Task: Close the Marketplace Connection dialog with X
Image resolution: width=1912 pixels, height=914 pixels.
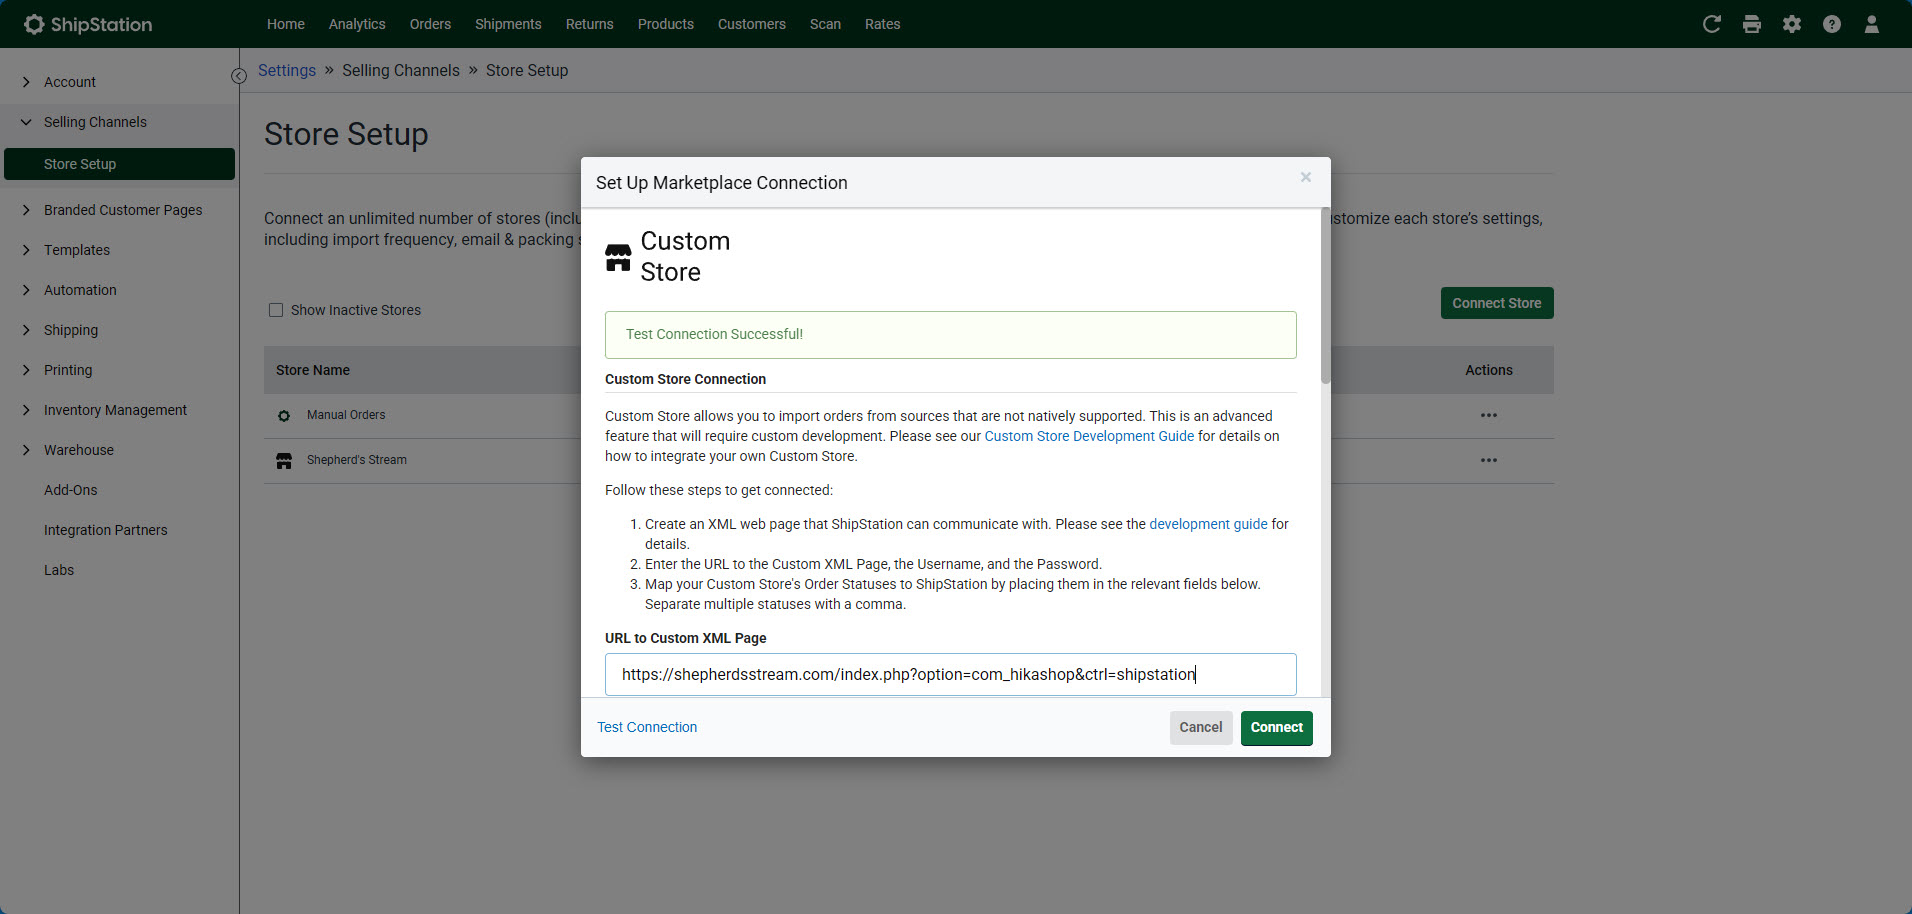Action: point(1305,177)
